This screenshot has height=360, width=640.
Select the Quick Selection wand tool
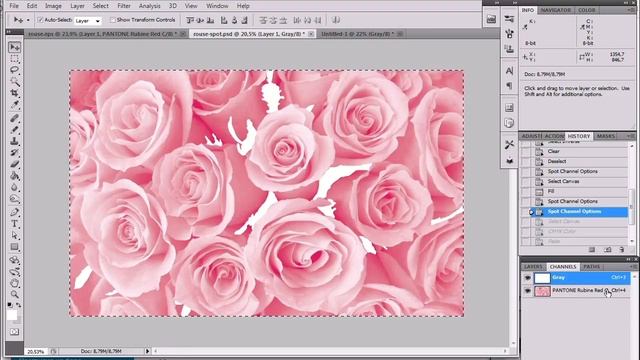(15, 82)
